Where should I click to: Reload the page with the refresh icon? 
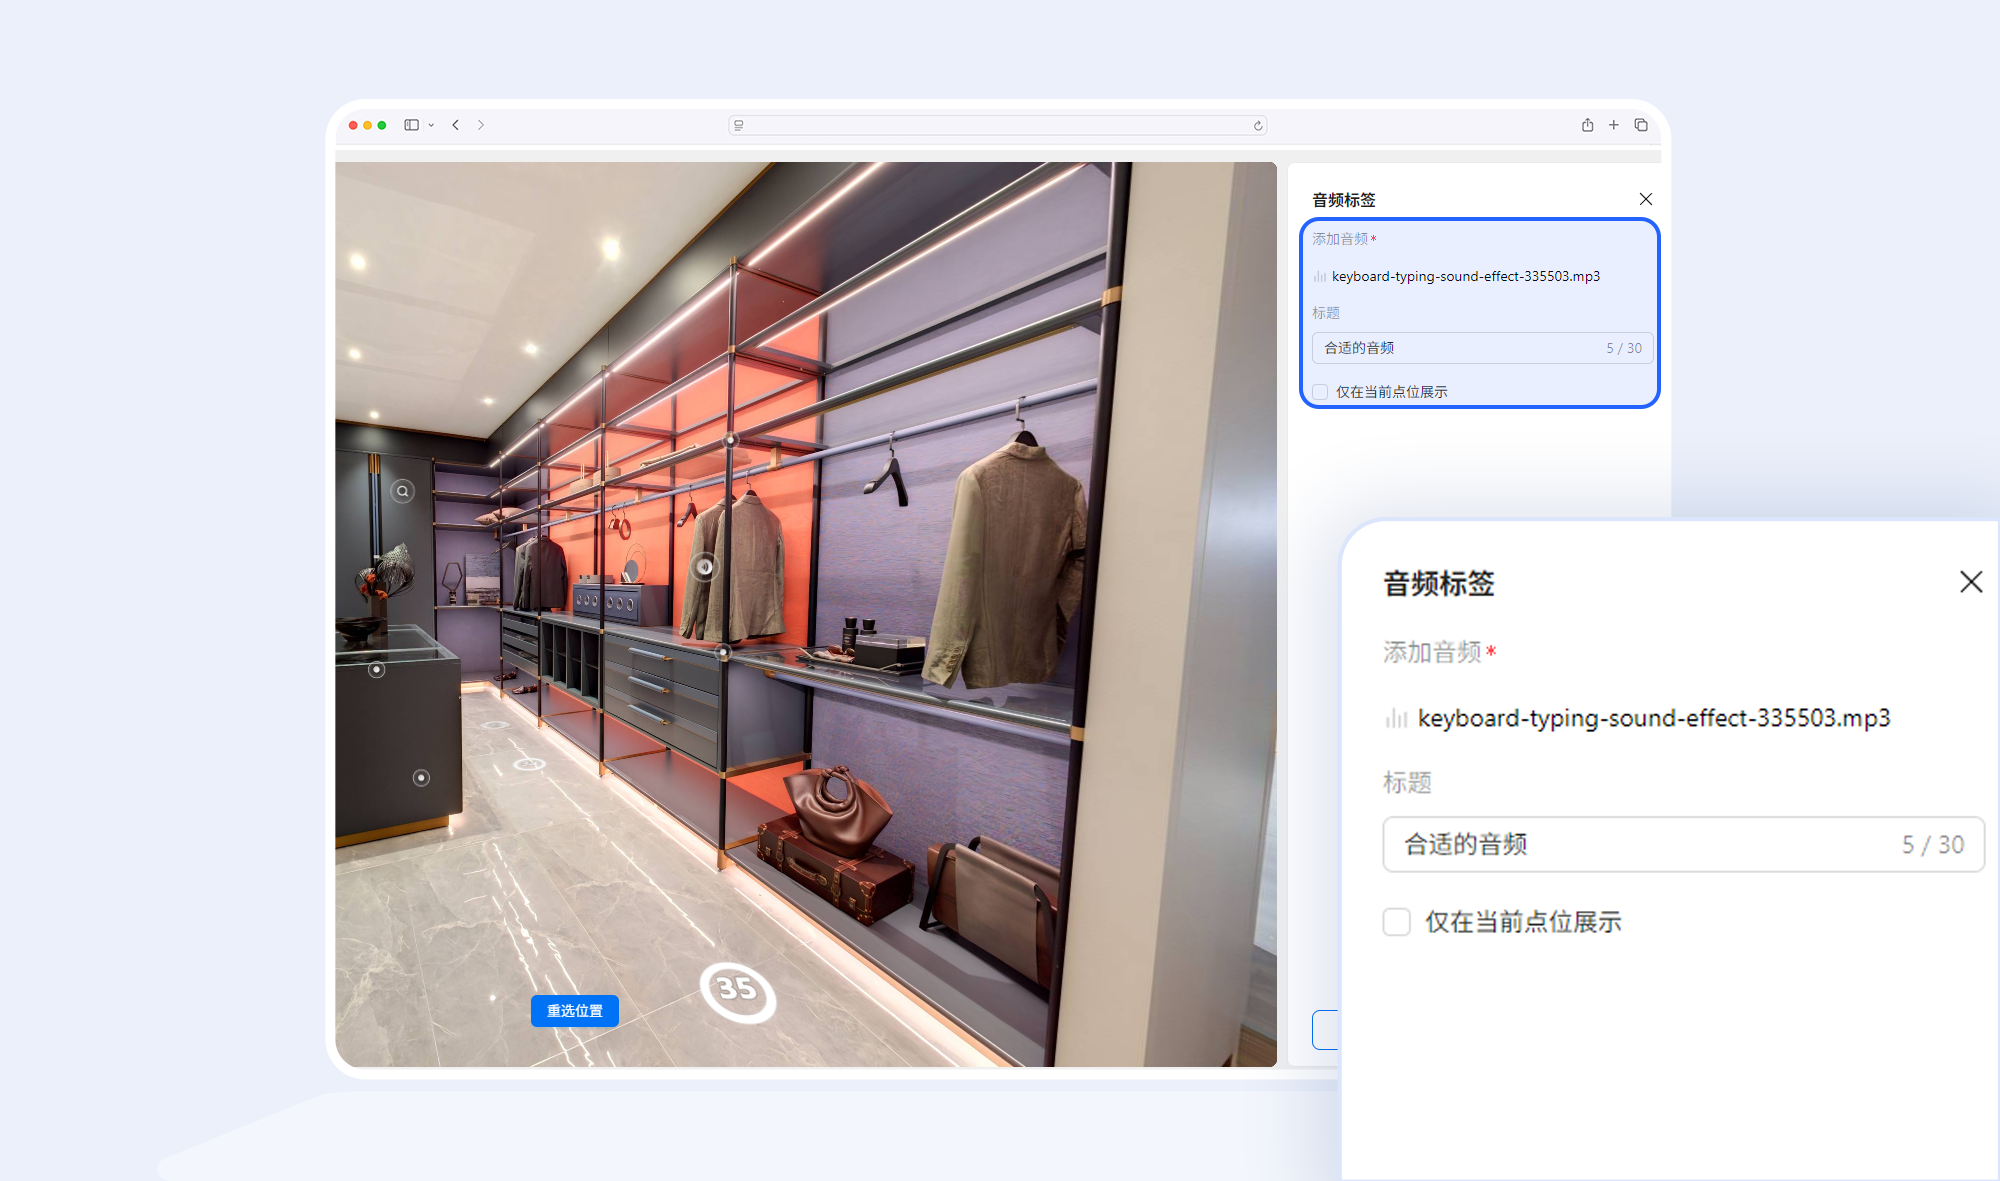point(1258,125)
